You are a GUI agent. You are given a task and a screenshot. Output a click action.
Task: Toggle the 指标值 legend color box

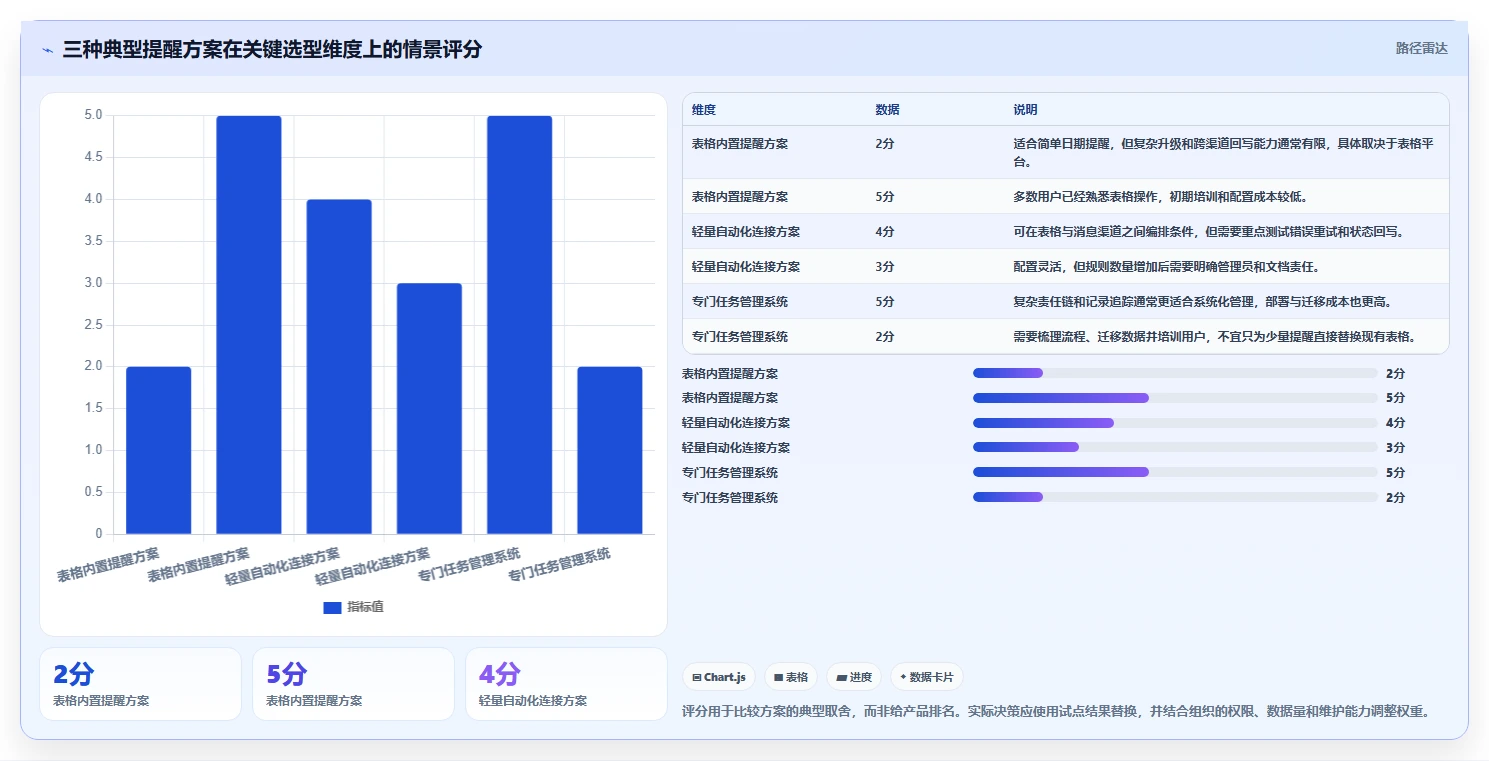[332, 607]
